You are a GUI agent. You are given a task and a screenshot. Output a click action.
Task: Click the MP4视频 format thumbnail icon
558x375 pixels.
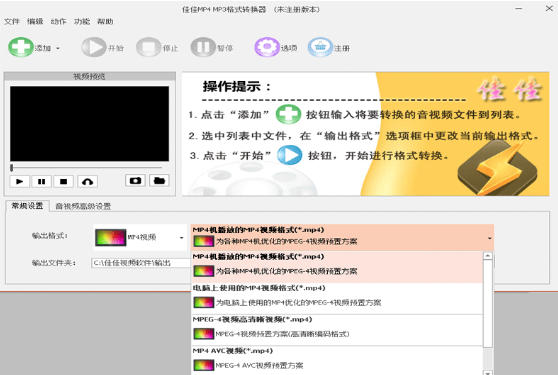point(110,237)
